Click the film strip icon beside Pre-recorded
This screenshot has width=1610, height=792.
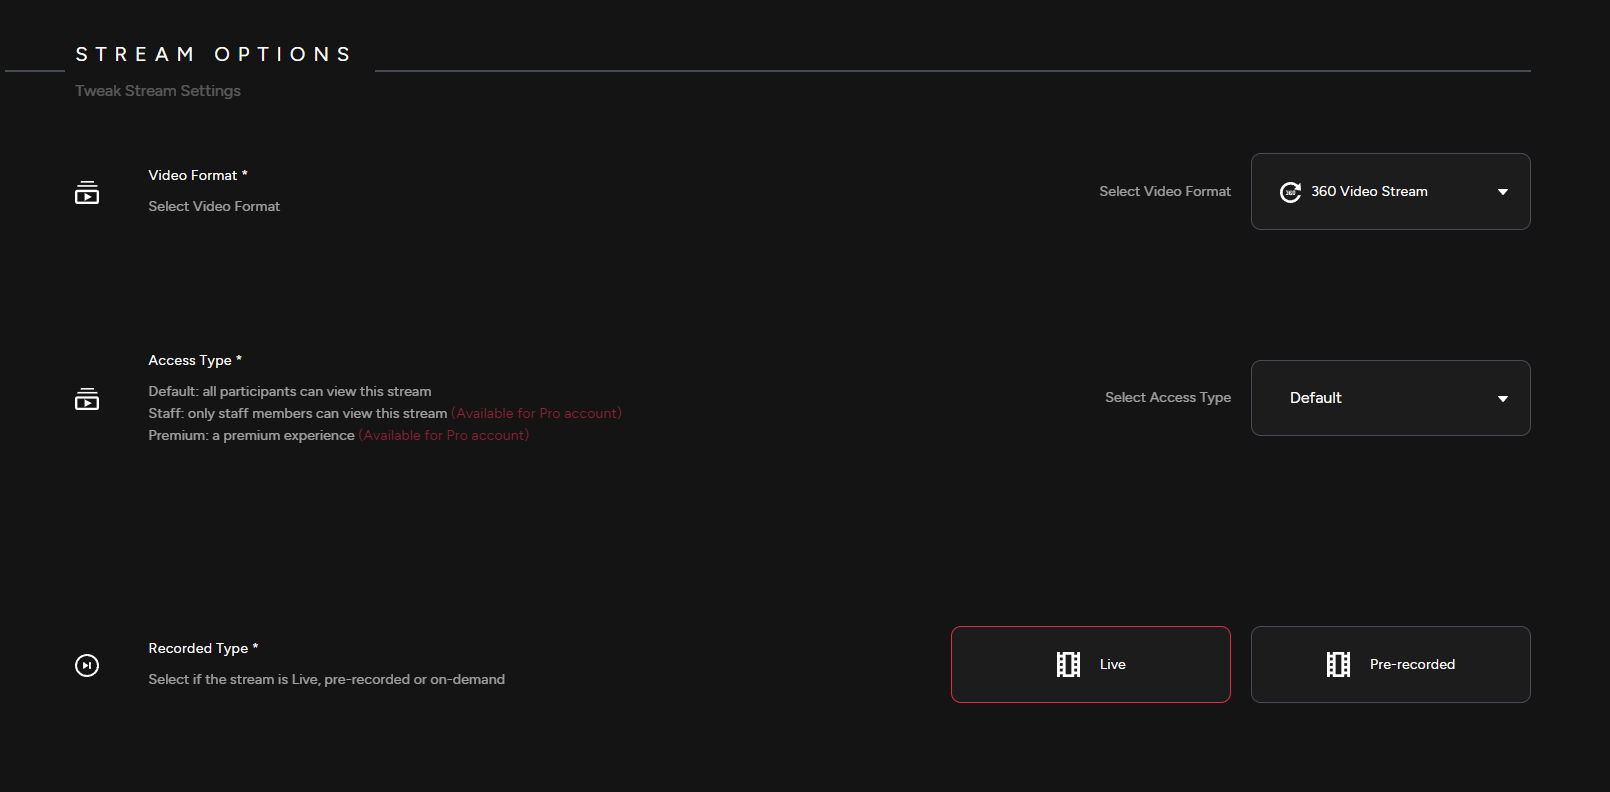[1338, 665]
